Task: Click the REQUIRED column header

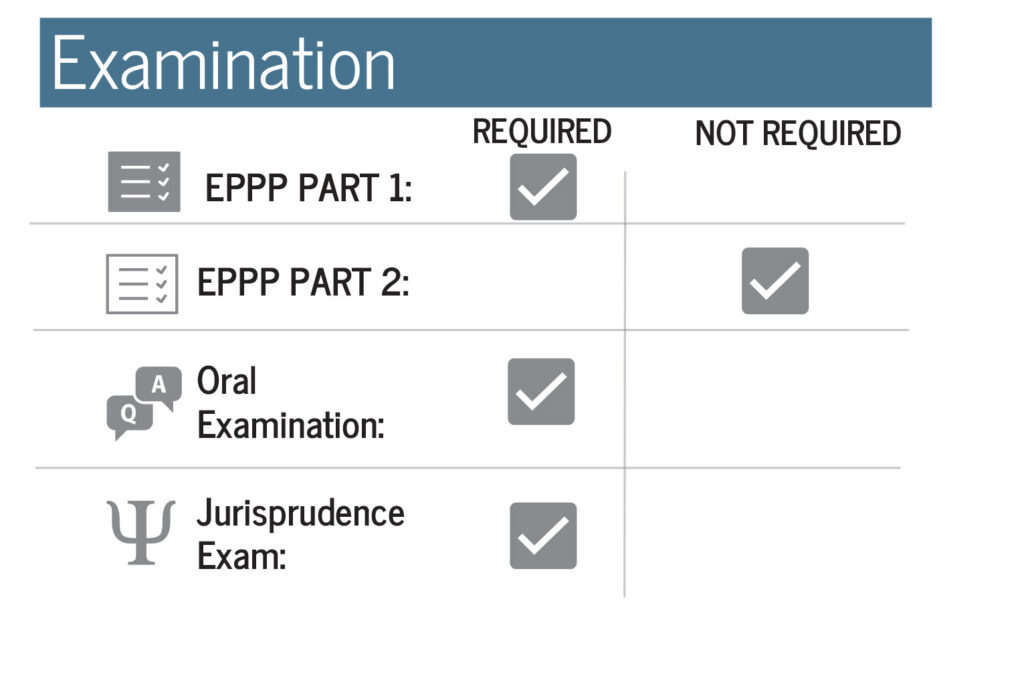Action: tap(542, 131)
